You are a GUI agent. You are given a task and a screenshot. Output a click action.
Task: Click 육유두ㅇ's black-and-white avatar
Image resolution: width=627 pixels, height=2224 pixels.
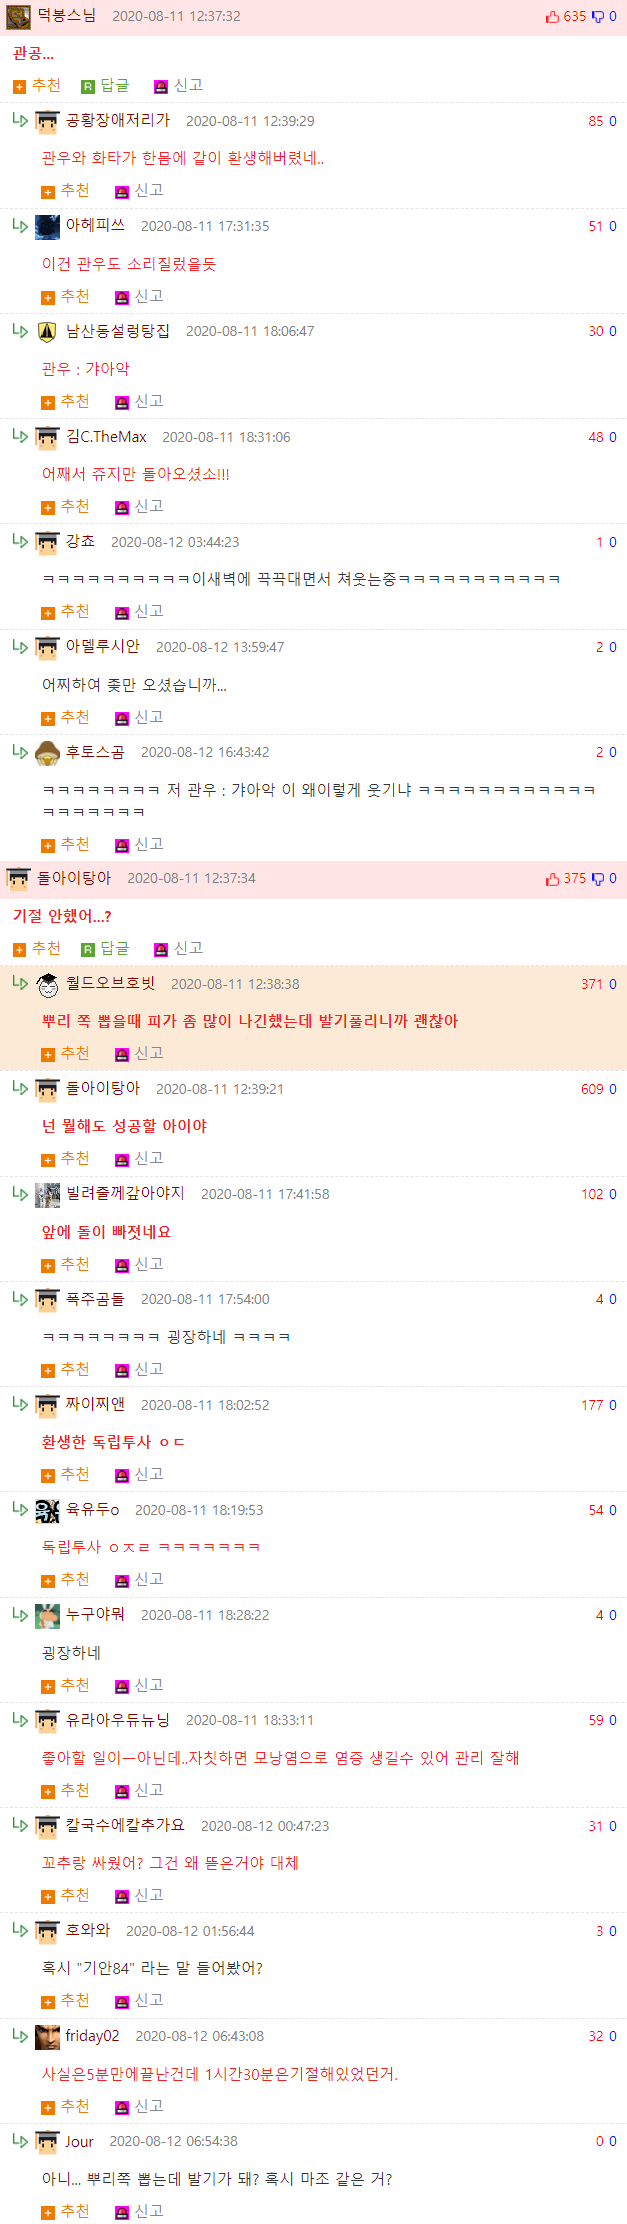click(47, 1511)
